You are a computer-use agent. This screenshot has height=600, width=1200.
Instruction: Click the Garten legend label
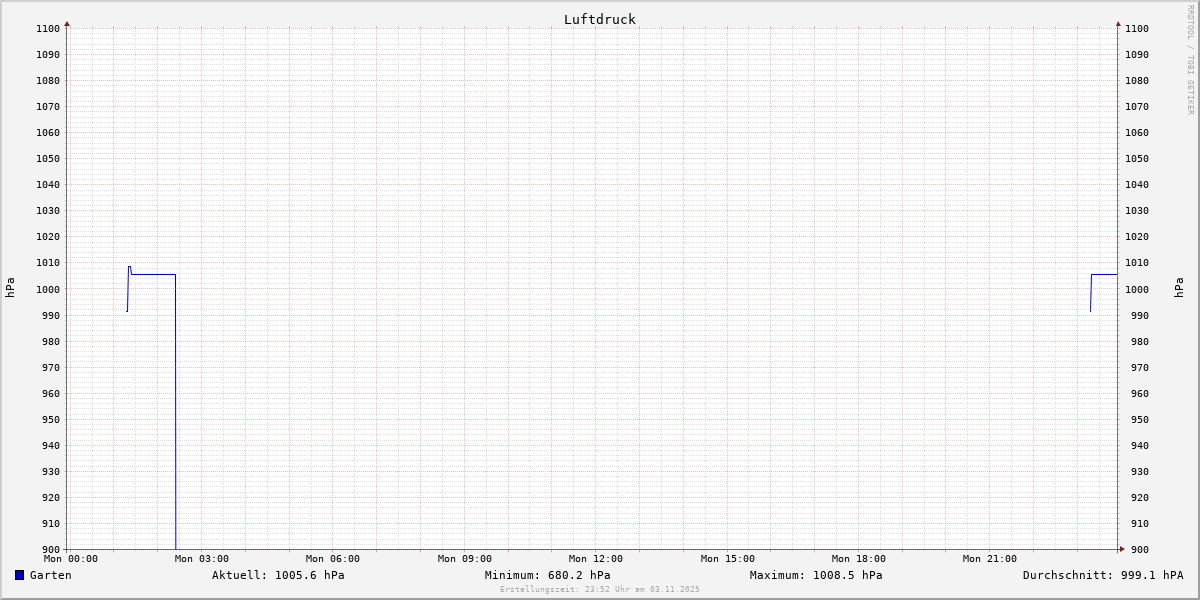pos(50,575)
